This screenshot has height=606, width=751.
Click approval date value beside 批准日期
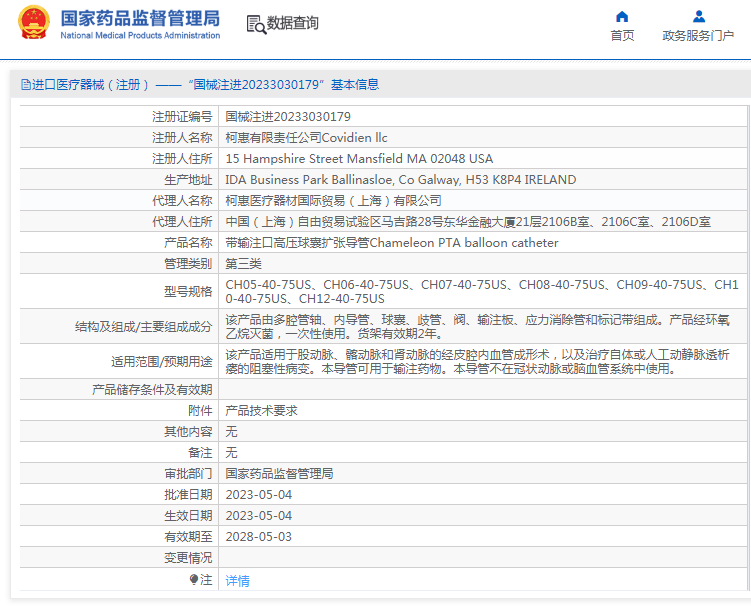click(259, 495)
